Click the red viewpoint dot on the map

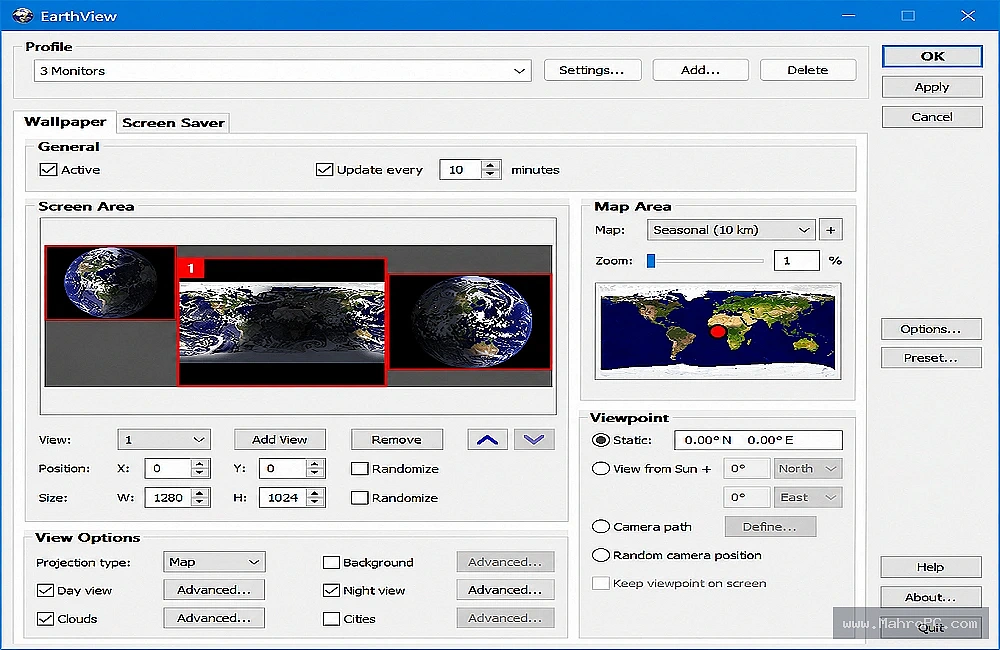click(717, 332)
